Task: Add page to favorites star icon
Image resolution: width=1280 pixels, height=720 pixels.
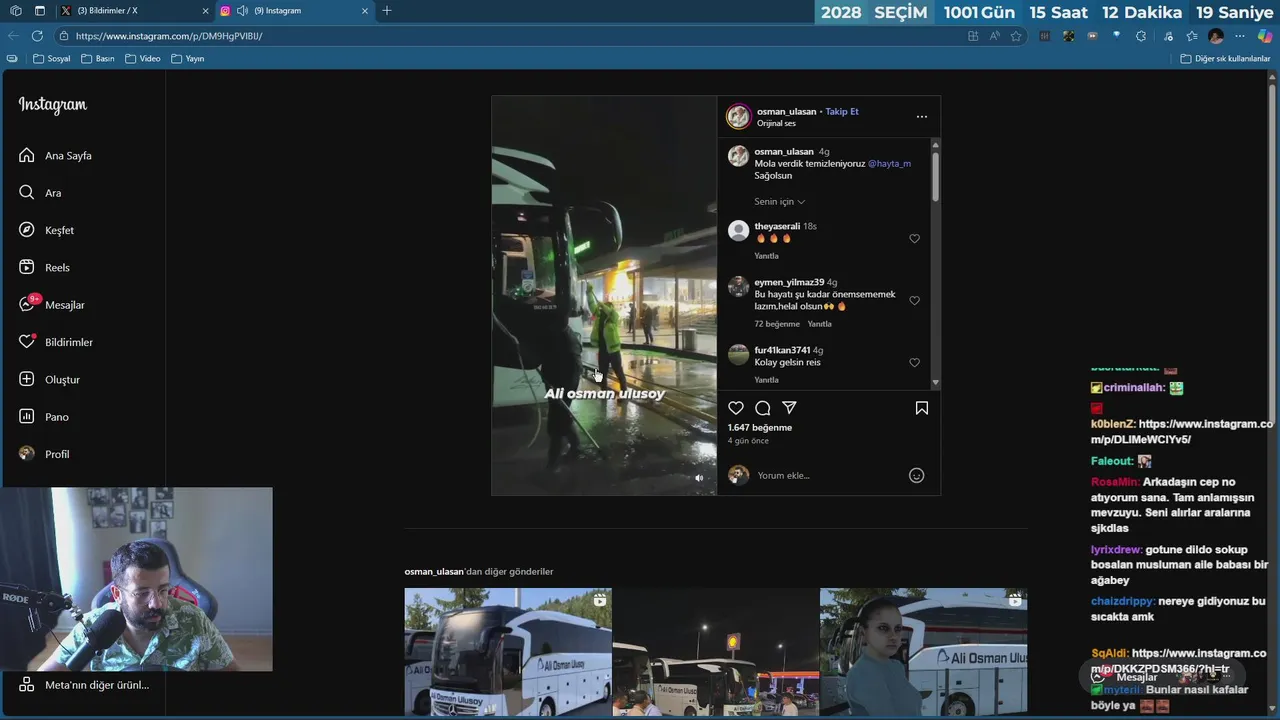Action: pos(1016,36)
